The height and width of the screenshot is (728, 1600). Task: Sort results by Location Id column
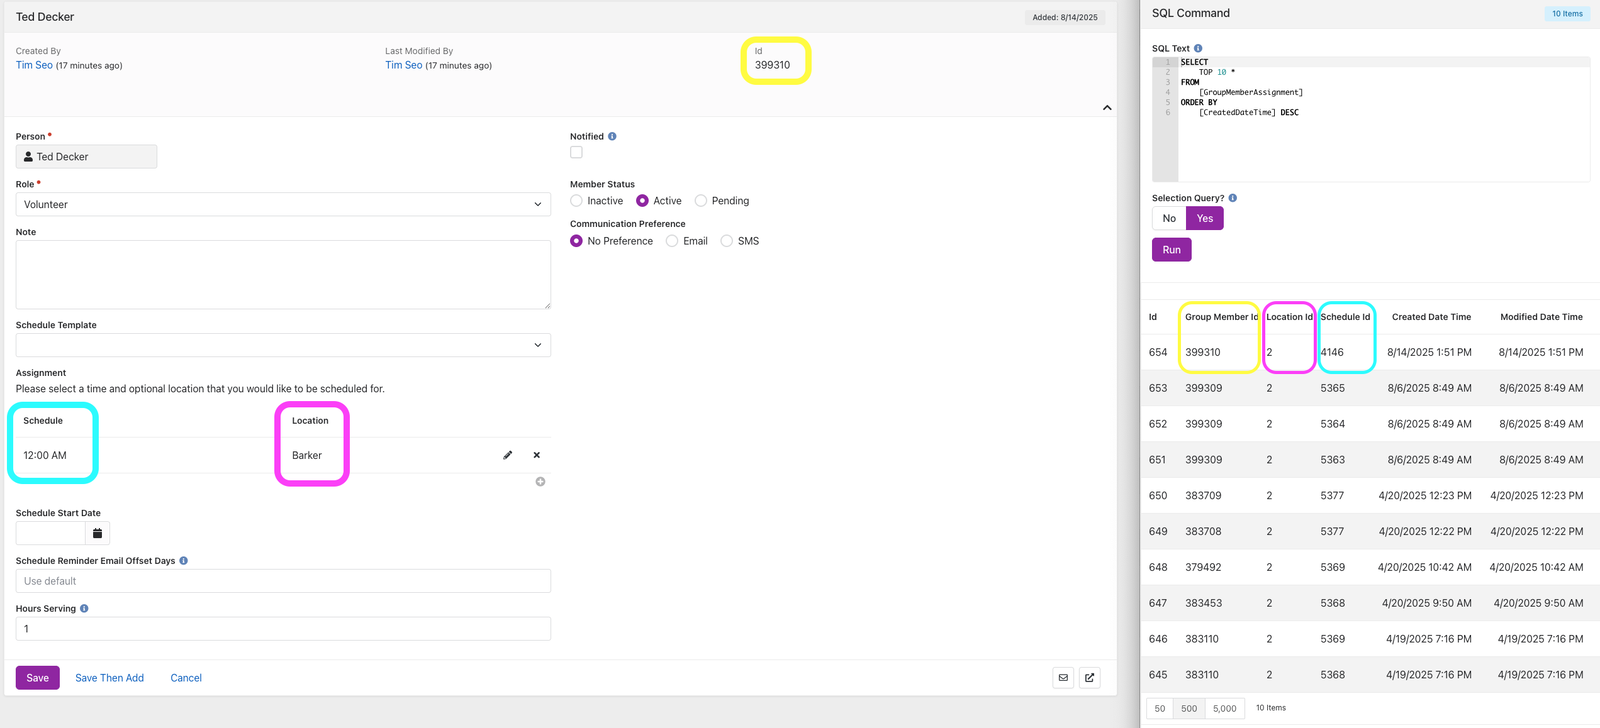[x=1289, y=317]
